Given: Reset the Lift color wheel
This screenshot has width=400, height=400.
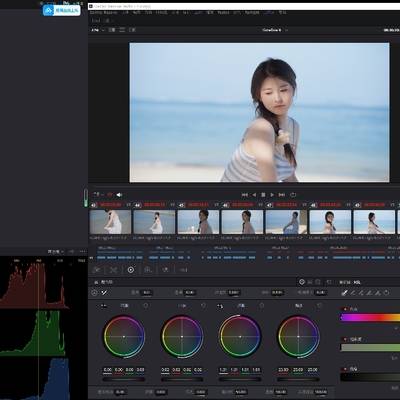Looking at the screenshot, I should tap(146, 305).
